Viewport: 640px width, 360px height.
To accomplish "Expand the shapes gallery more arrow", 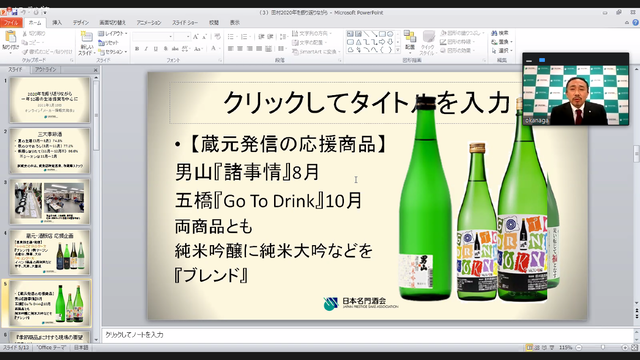I will (398, 50).
